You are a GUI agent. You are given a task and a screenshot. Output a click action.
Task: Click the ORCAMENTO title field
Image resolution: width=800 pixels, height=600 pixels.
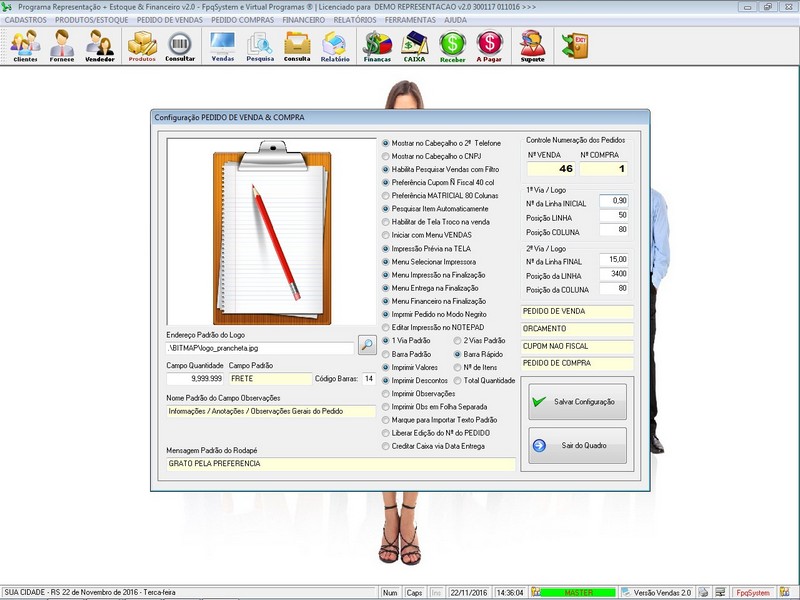point(577,329)
